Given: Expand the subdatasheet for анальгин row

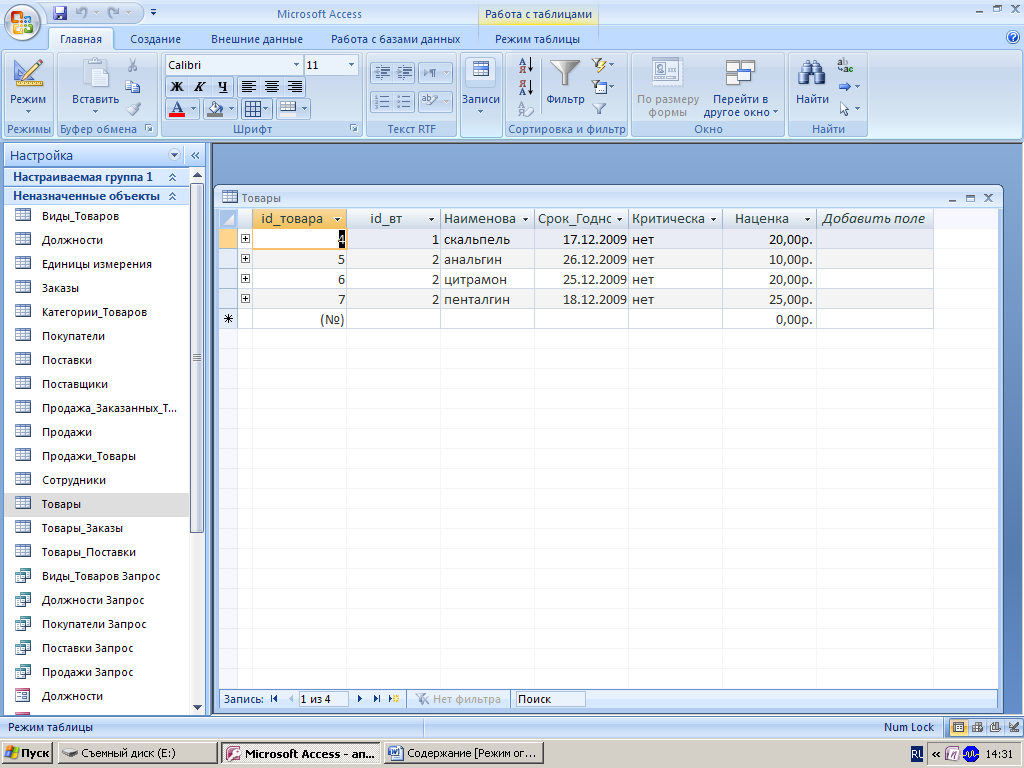Looking at the screenshot, I should (246, 259).
